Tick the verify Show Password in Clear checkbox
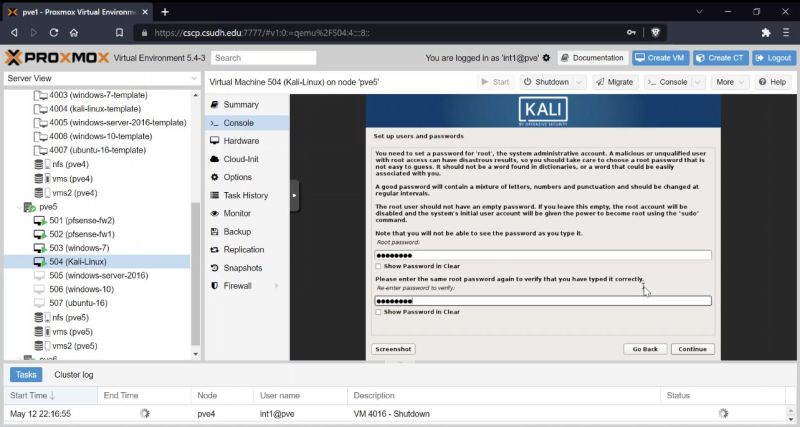Screen dimensions: 800x427 click(x=378, y=312)
